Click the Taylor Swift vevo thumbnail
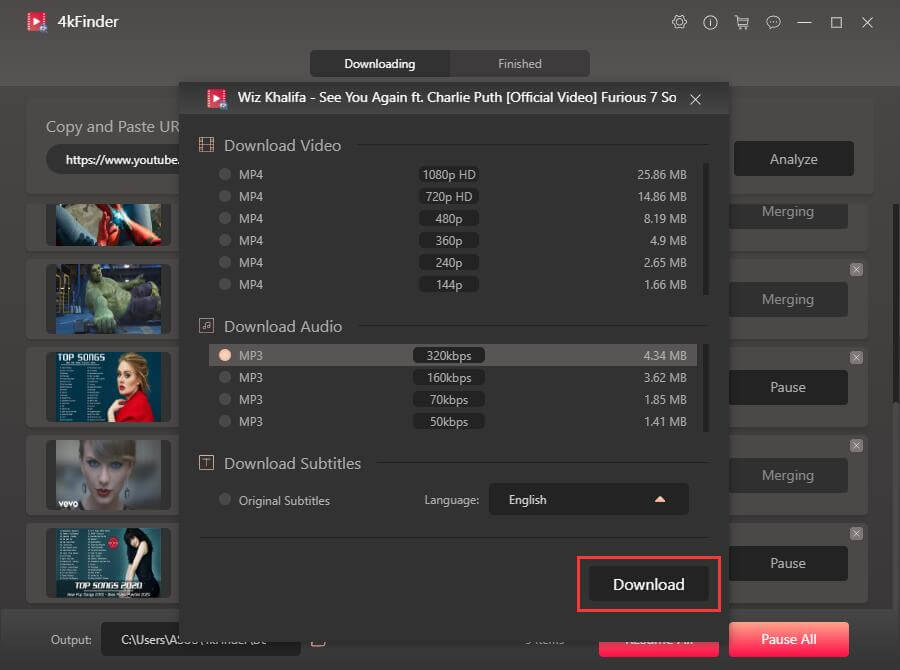The image size is (900, 670). click(x=108, y=474)
